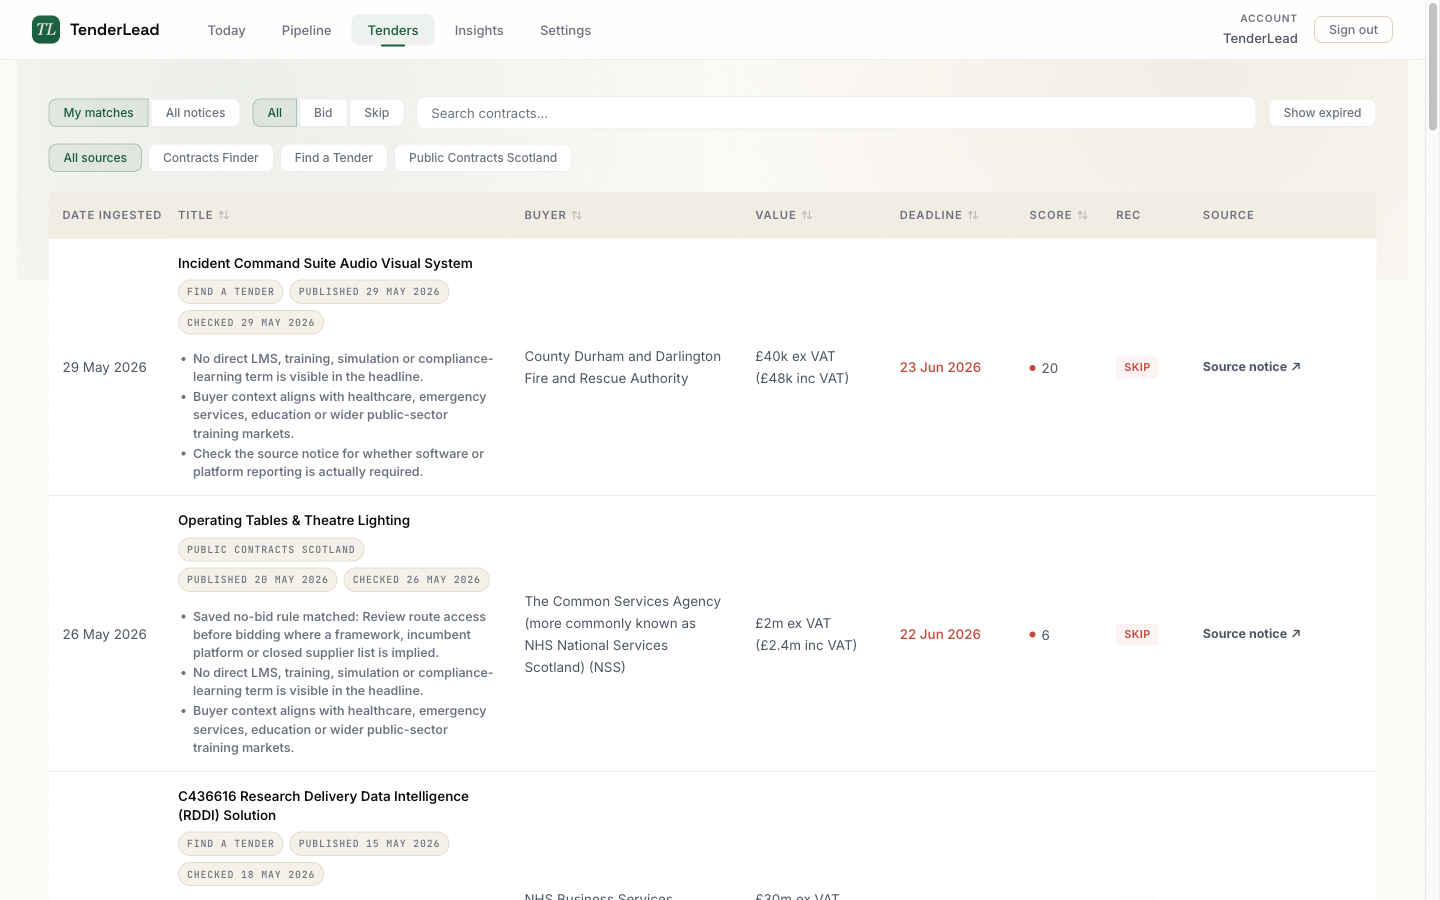Image resolution: width=1440 pixels, height=900 pixels.
Task: Open Operating Tables & Theatre Lighting tender
Action: [294, 520]
